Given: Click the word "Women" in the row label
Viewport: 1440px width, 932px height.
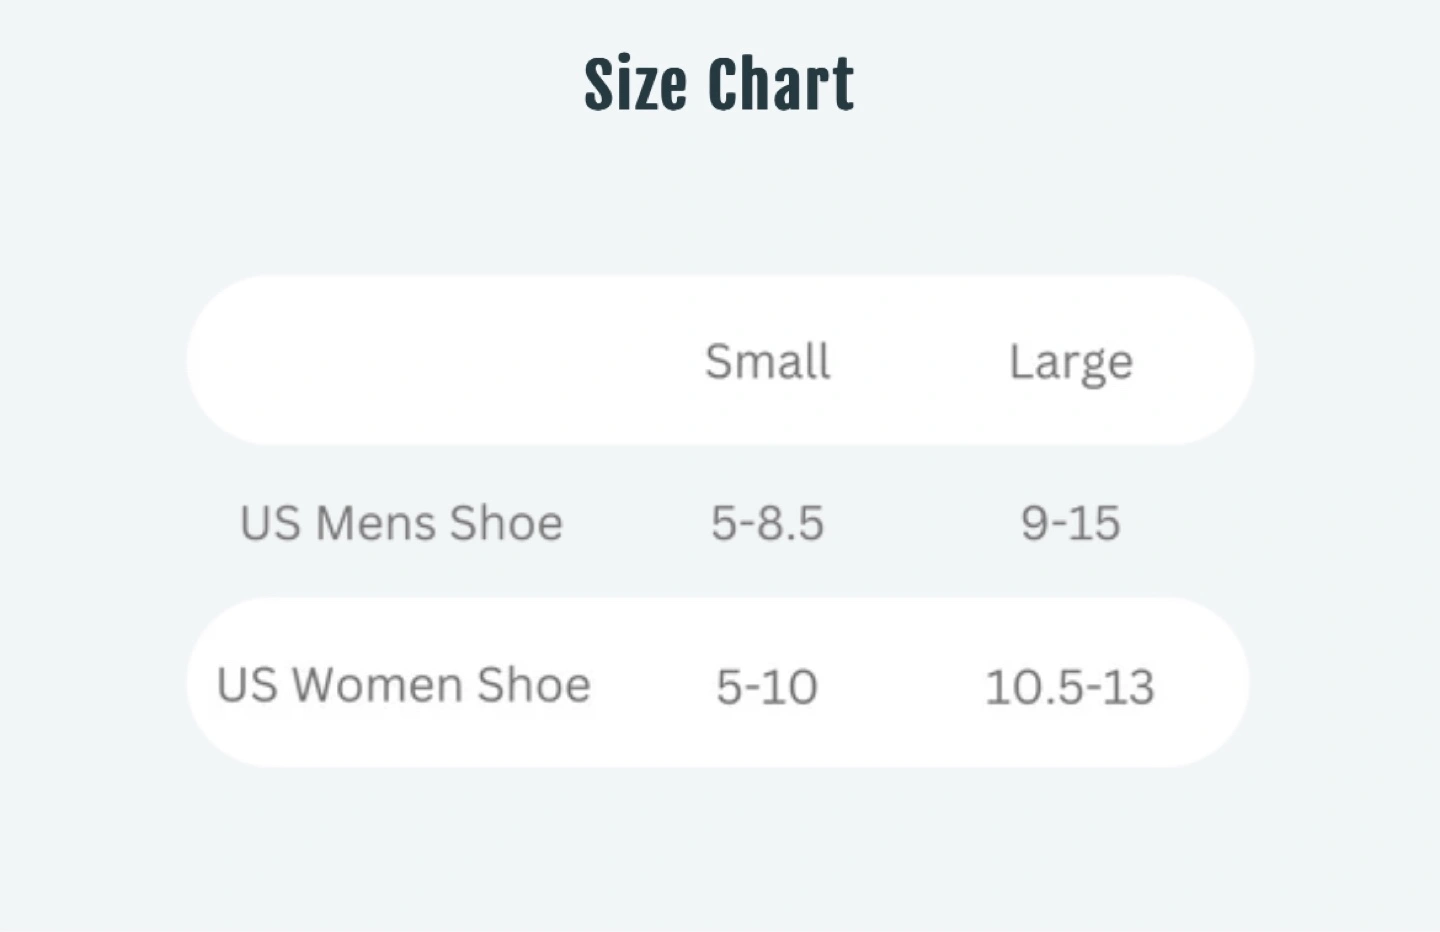Looking at the screenshot, I should coord(377,686).
